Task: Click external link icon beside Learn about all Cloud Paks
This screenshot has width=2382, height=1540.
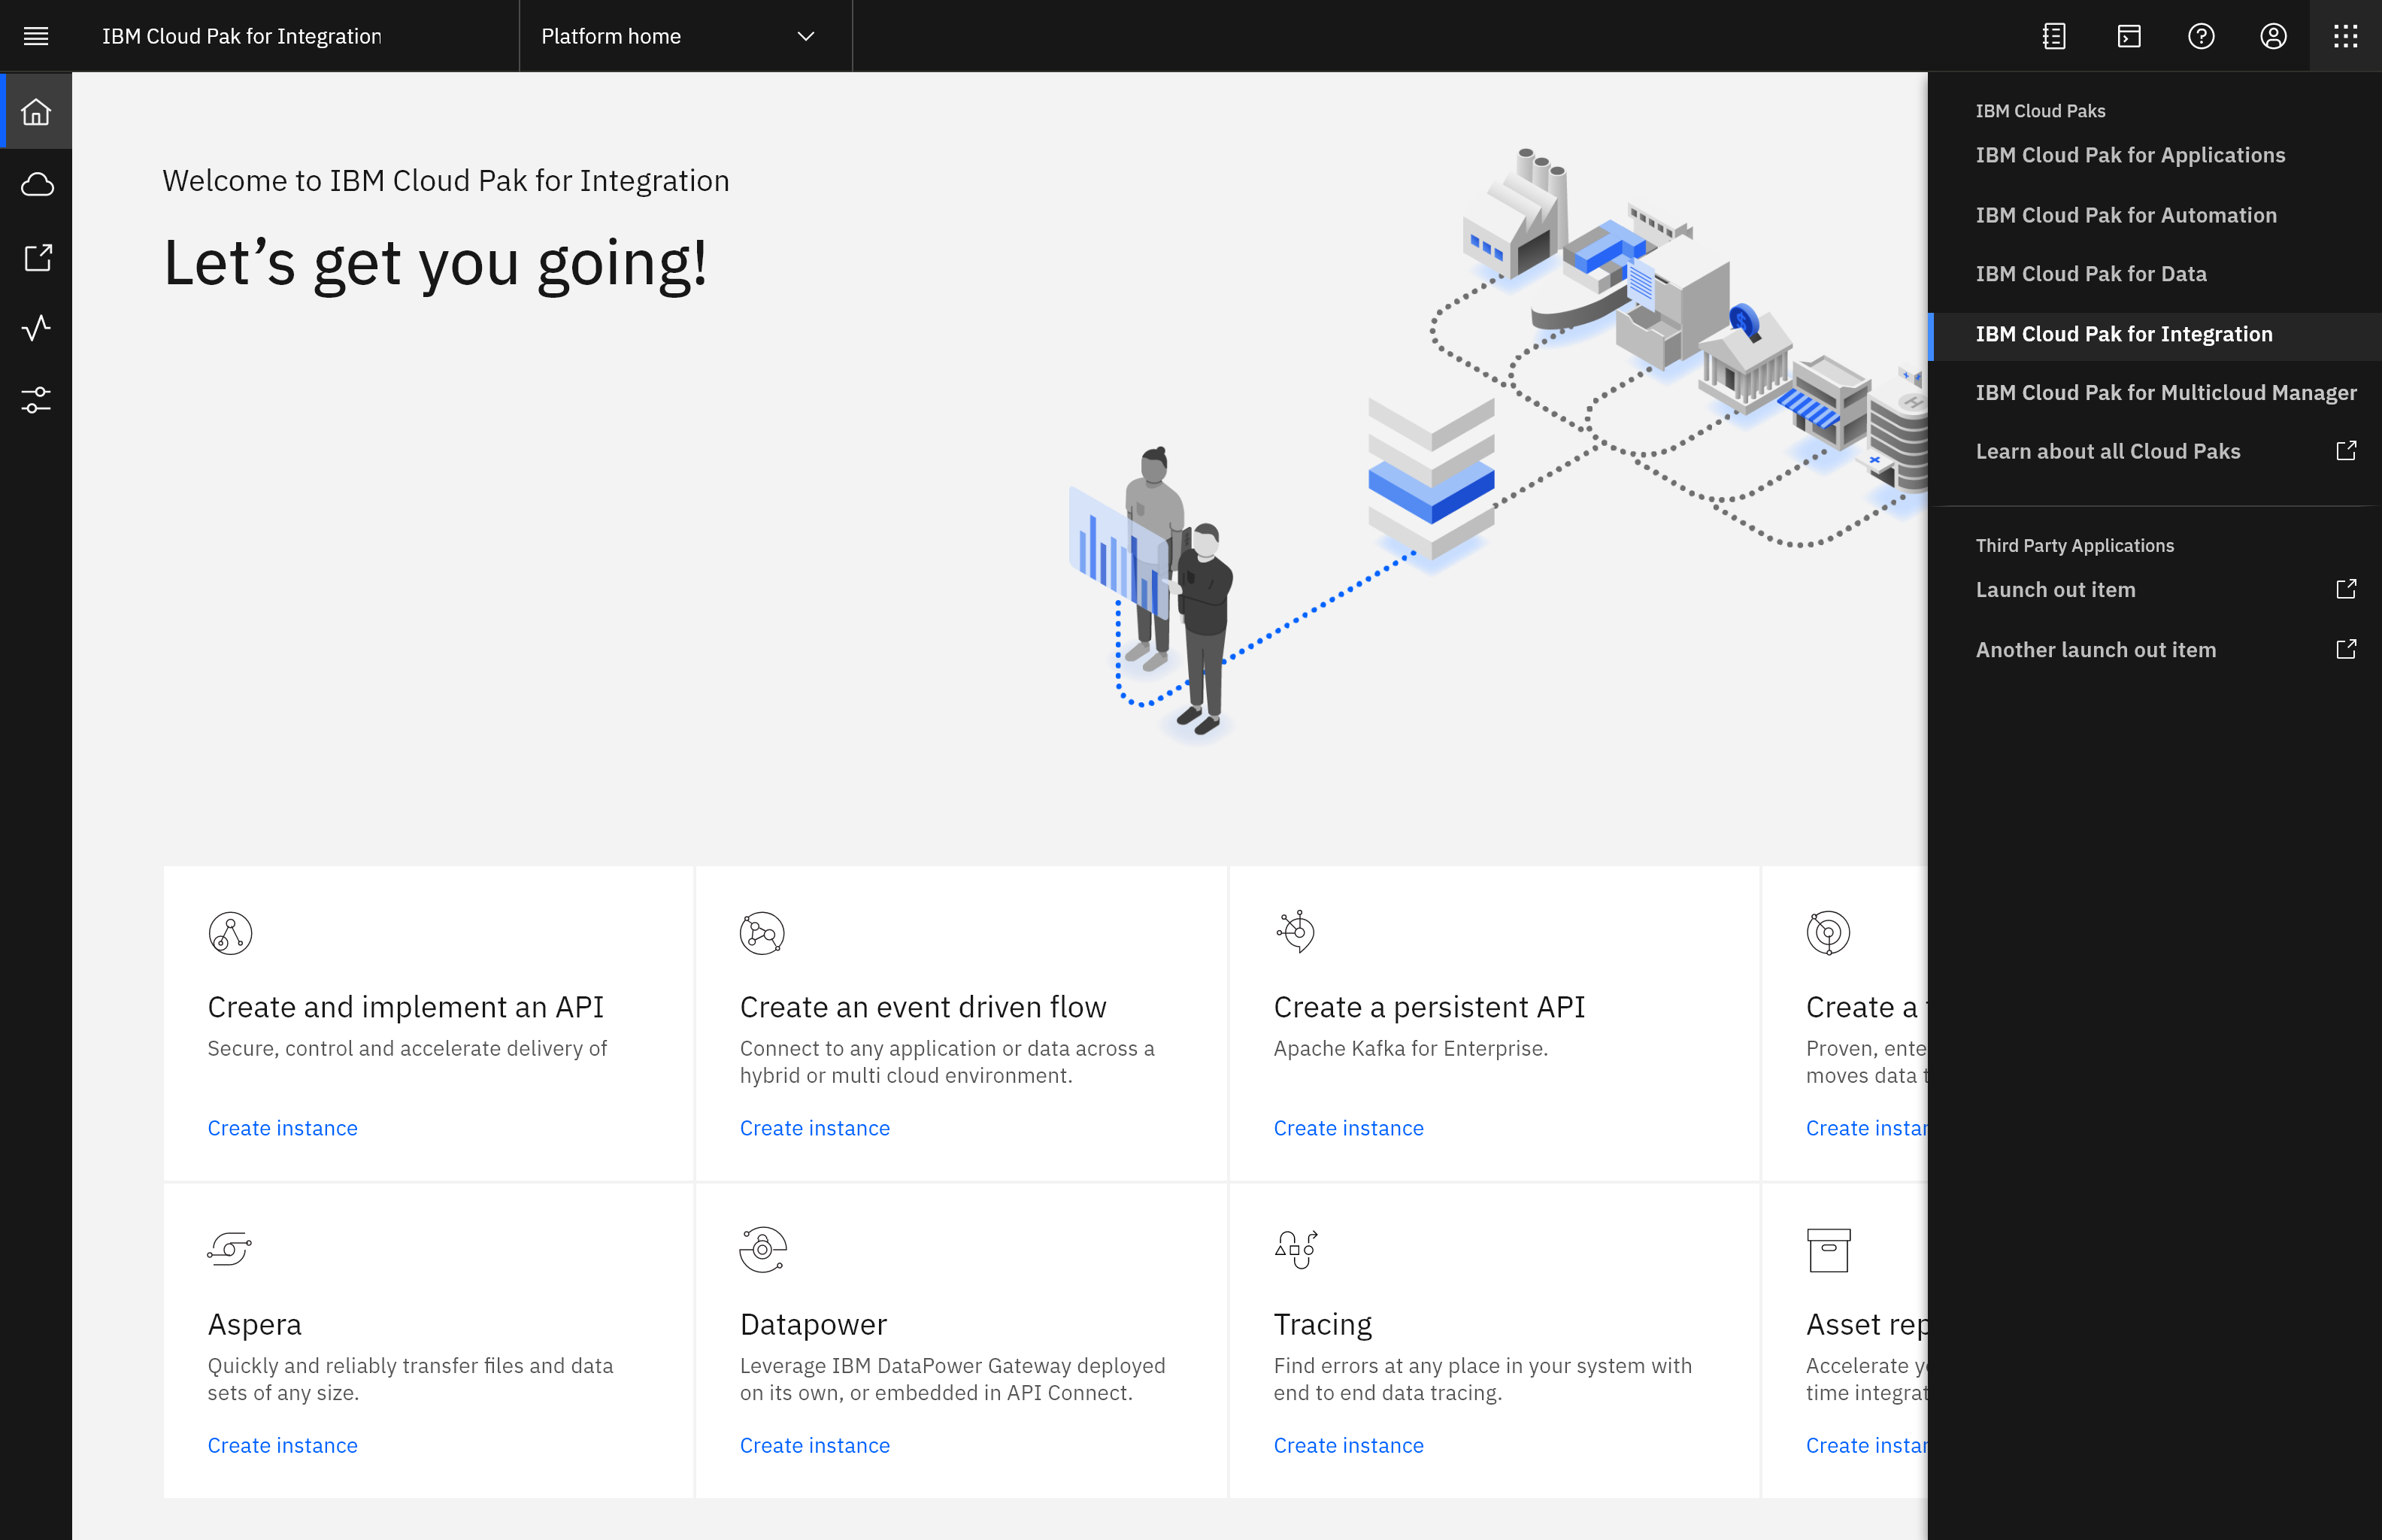Action: (x=2346, y=451)
